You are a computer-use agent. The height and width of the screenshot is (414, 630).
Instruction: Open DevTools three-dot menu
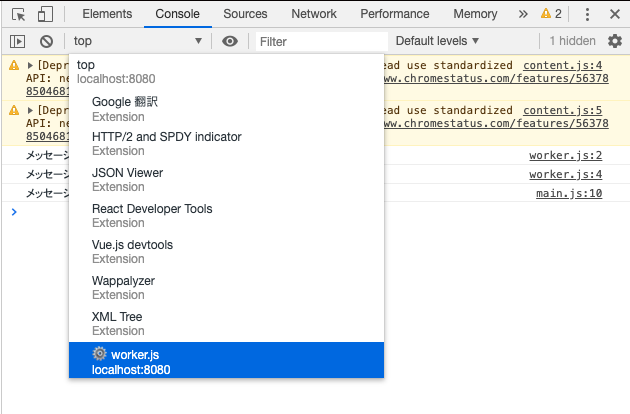[x=587, y=14]
